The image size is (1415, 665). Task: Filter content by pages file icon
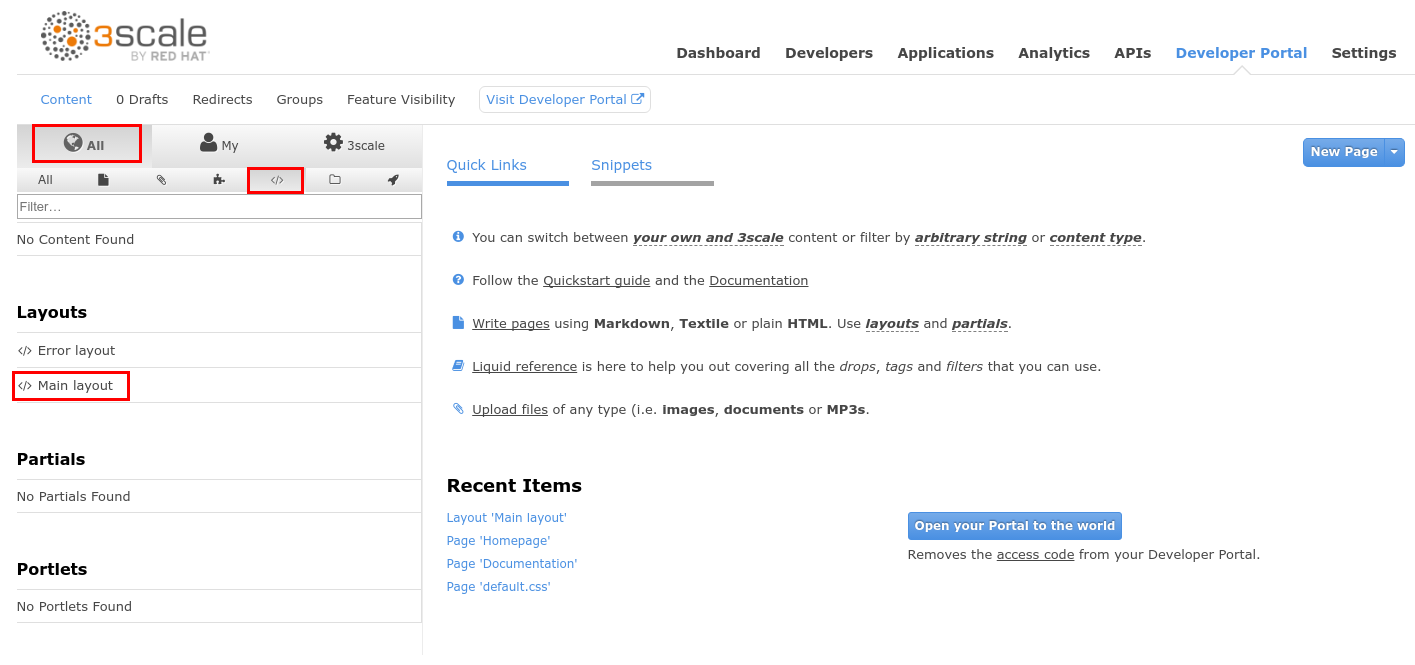click(x=103, y=180)
